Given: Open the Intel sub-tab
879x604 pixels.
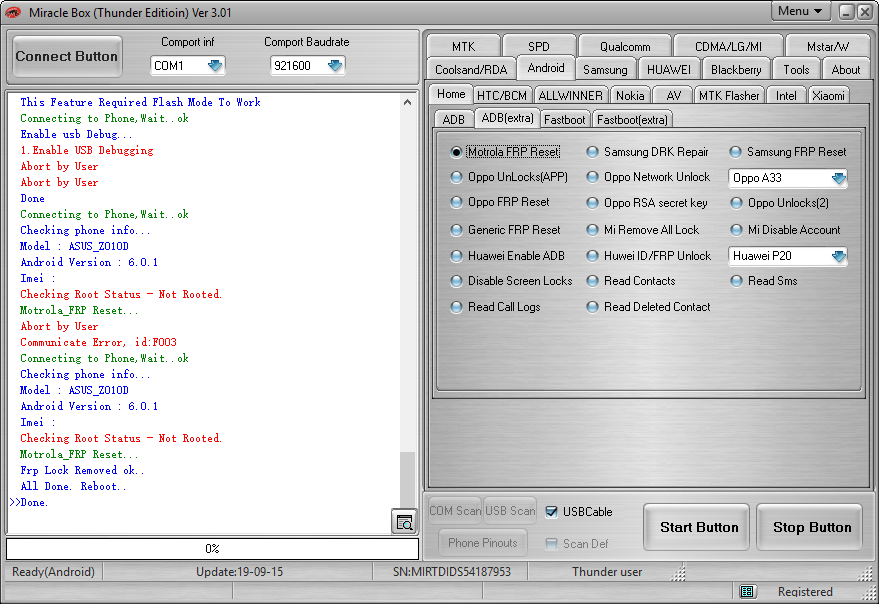Looking at the screenshot, I should [x=786, y=95].
